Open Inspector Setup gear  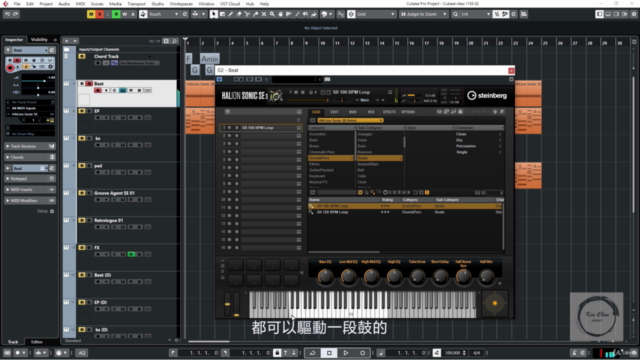(x=52, y=211)
